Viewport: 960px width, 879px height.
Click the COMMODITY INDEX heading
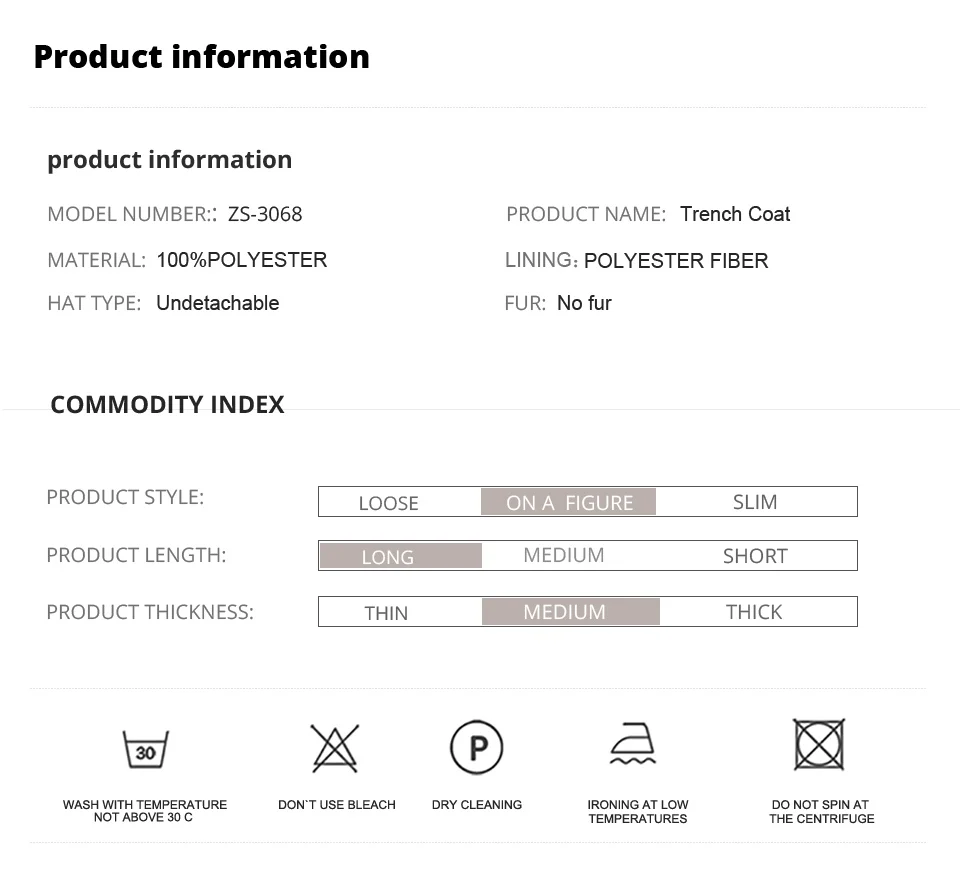click(167, 404)
